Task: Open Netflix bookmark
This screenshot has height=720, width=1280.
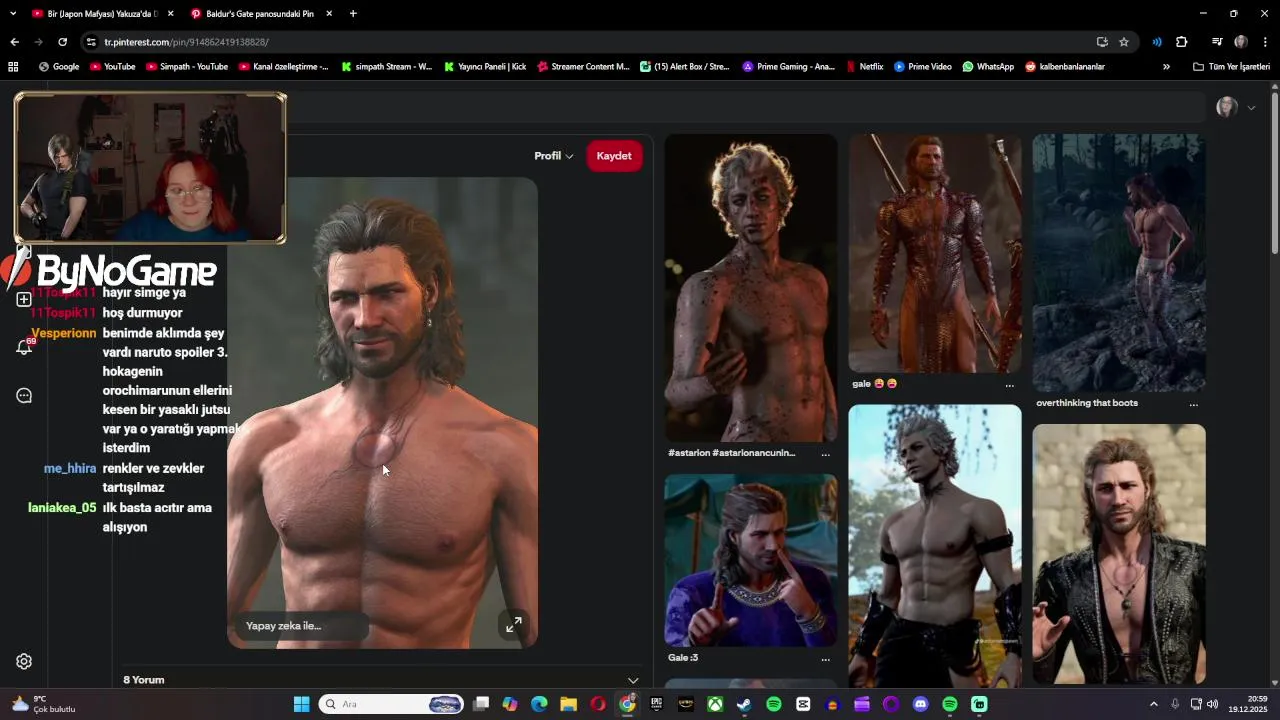Action: (864, 67)
